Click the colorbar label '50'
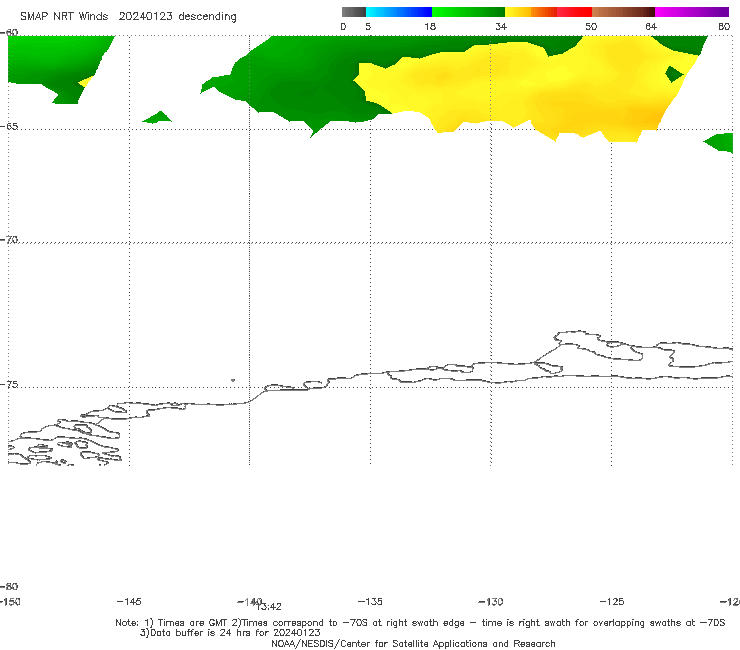Screen dimensions: 740x650 [591, 26]
